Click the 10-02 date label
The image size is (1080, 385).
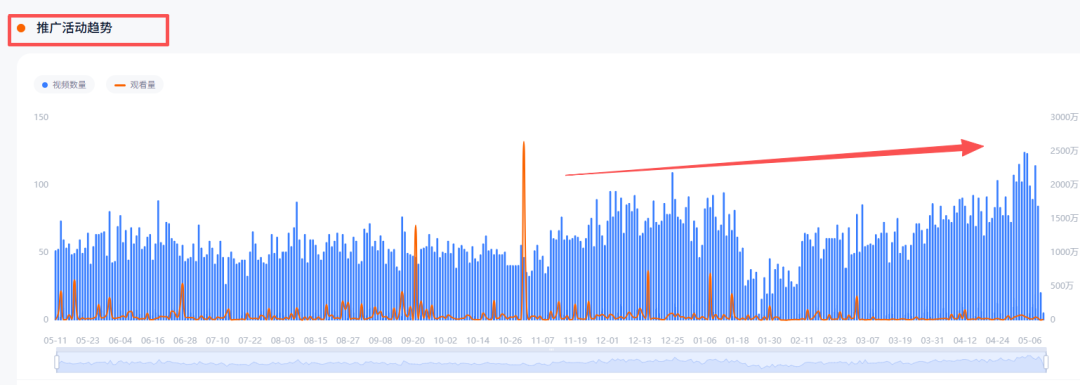point(445,340)
